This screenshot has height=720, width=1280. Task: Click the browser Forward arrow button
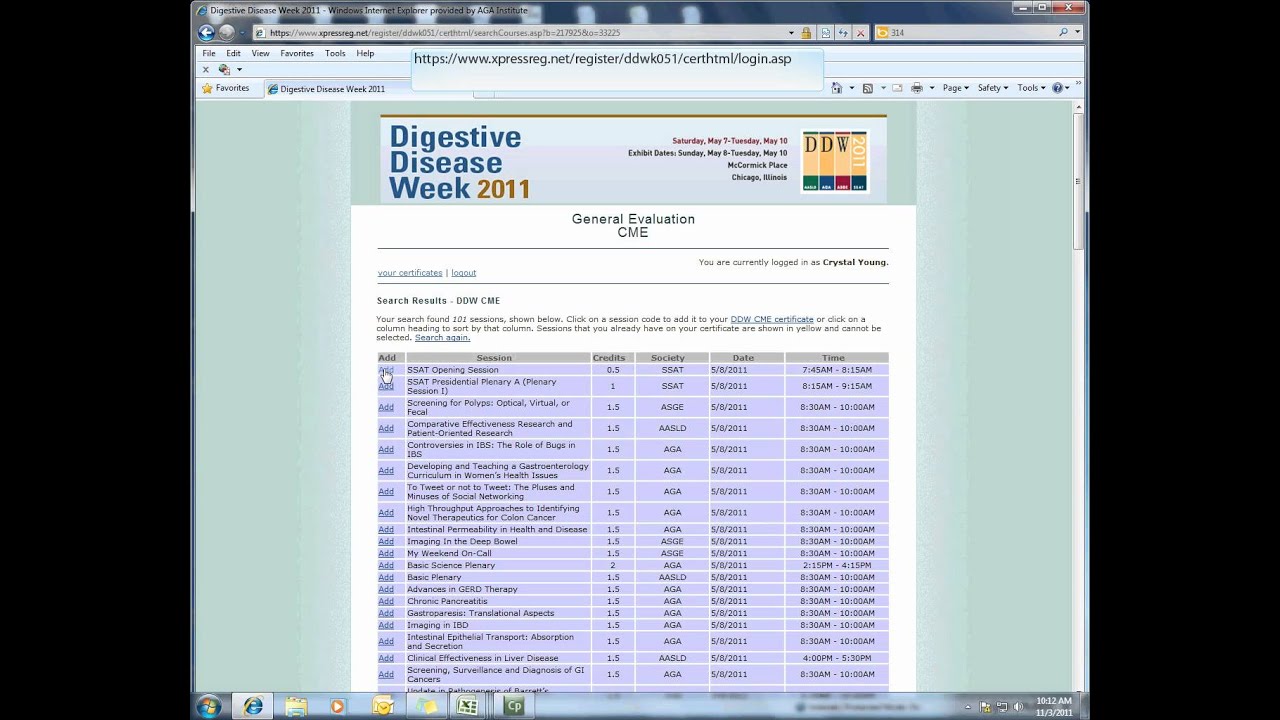coord(226,32)
